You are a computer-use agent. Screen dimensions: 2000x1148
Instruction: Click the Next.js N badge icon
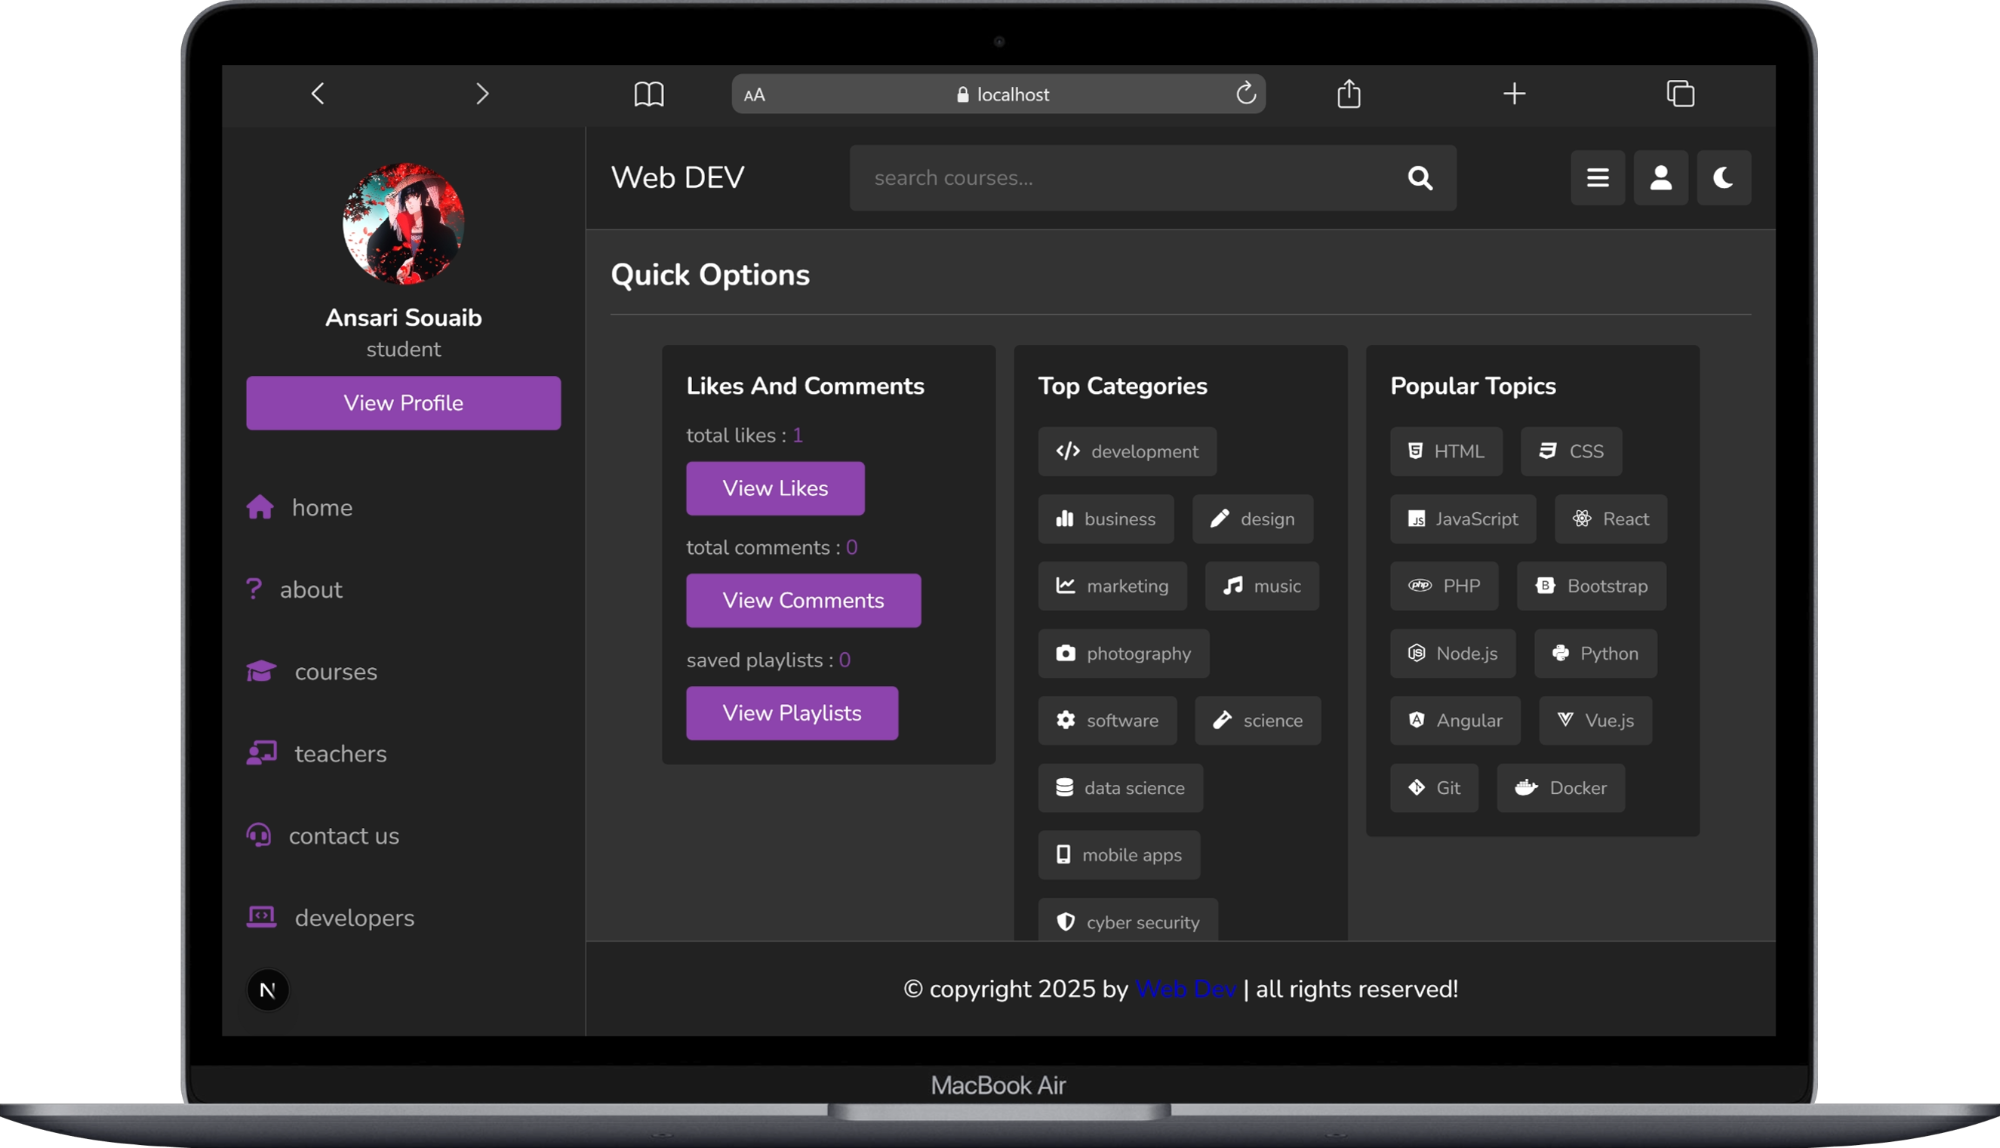pyautogui.click(x=268, y=990)
